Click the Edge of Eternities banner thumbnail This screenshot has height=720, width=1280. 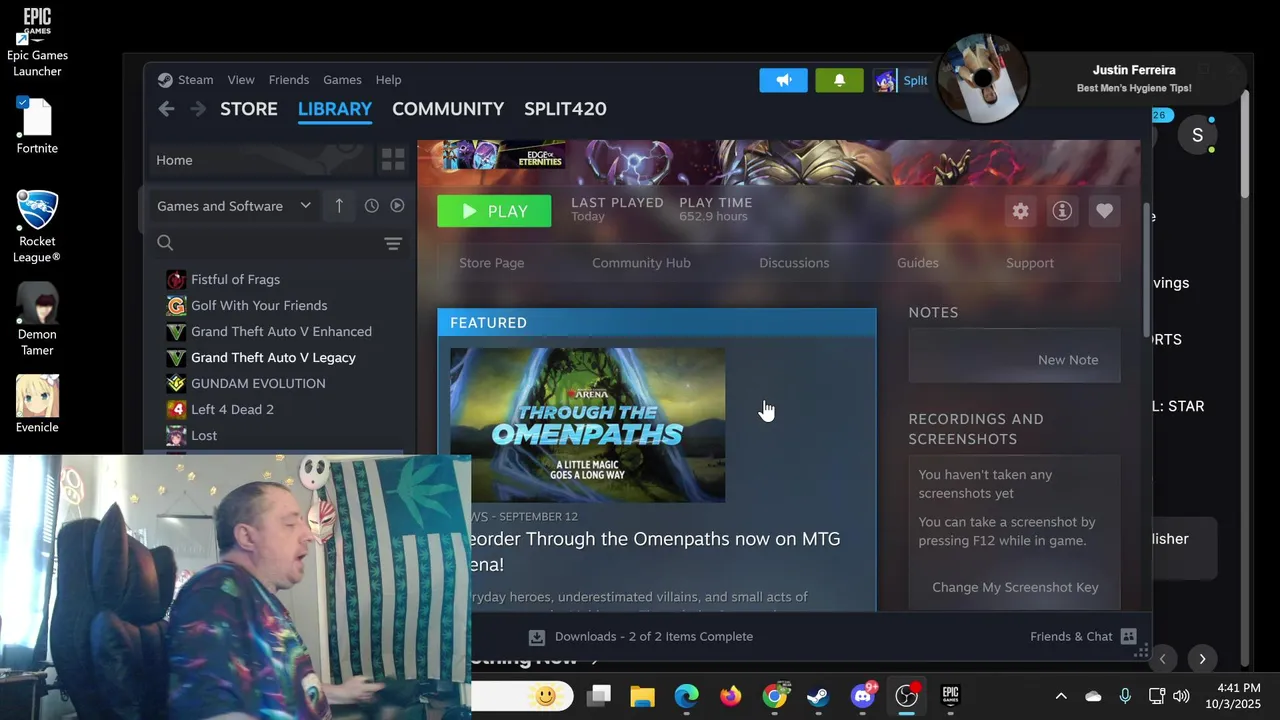click(503, 155)
